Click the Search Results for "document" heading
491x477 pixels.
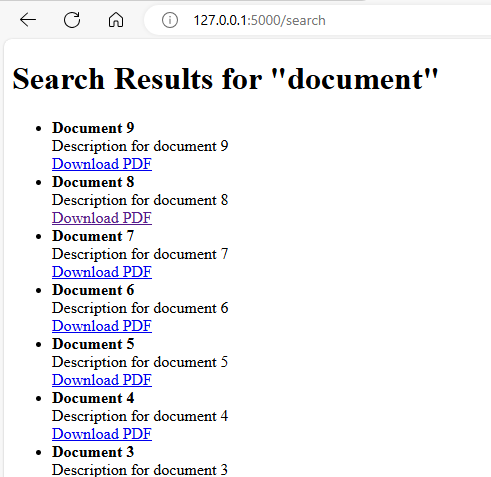225,79
